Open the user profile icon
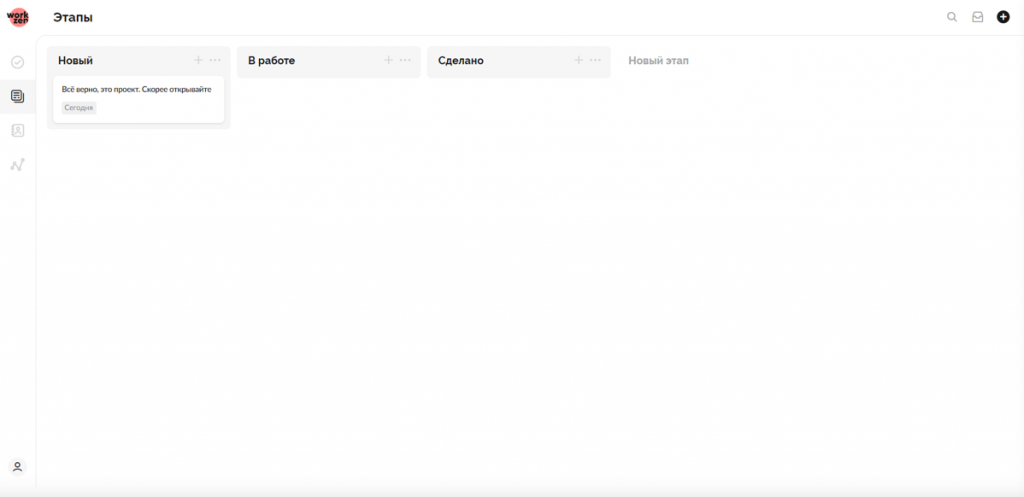Screen dimensions: 1024x497 [18, 467]
